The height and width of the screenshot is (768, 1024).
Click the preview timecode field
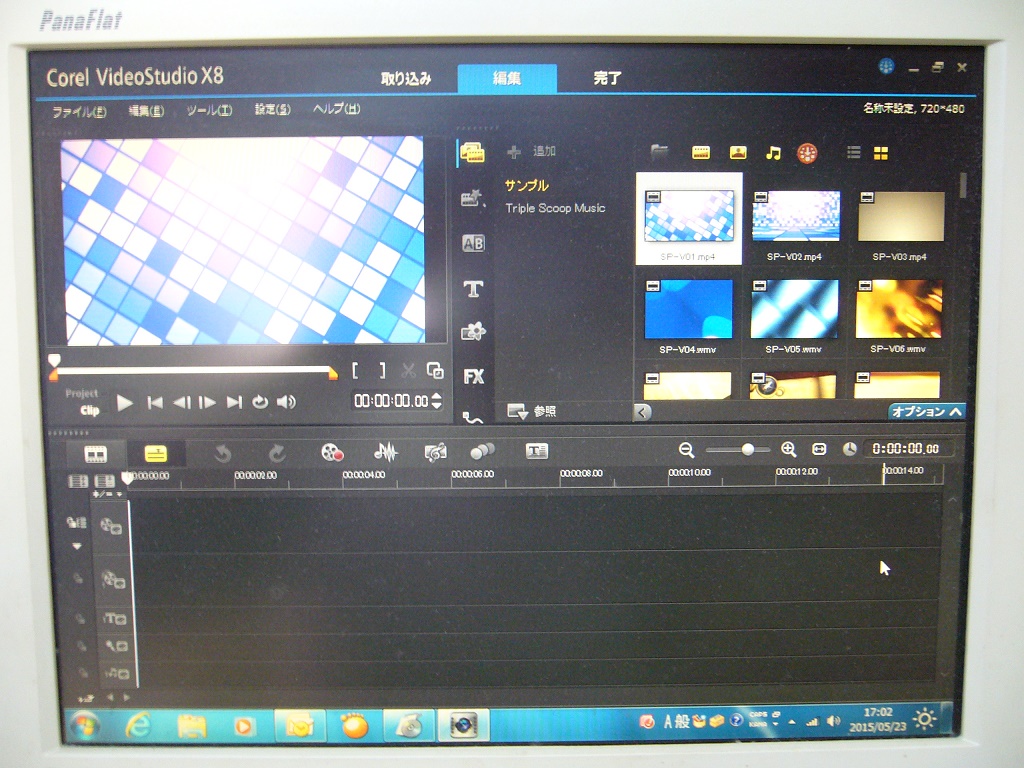[391, 401]
